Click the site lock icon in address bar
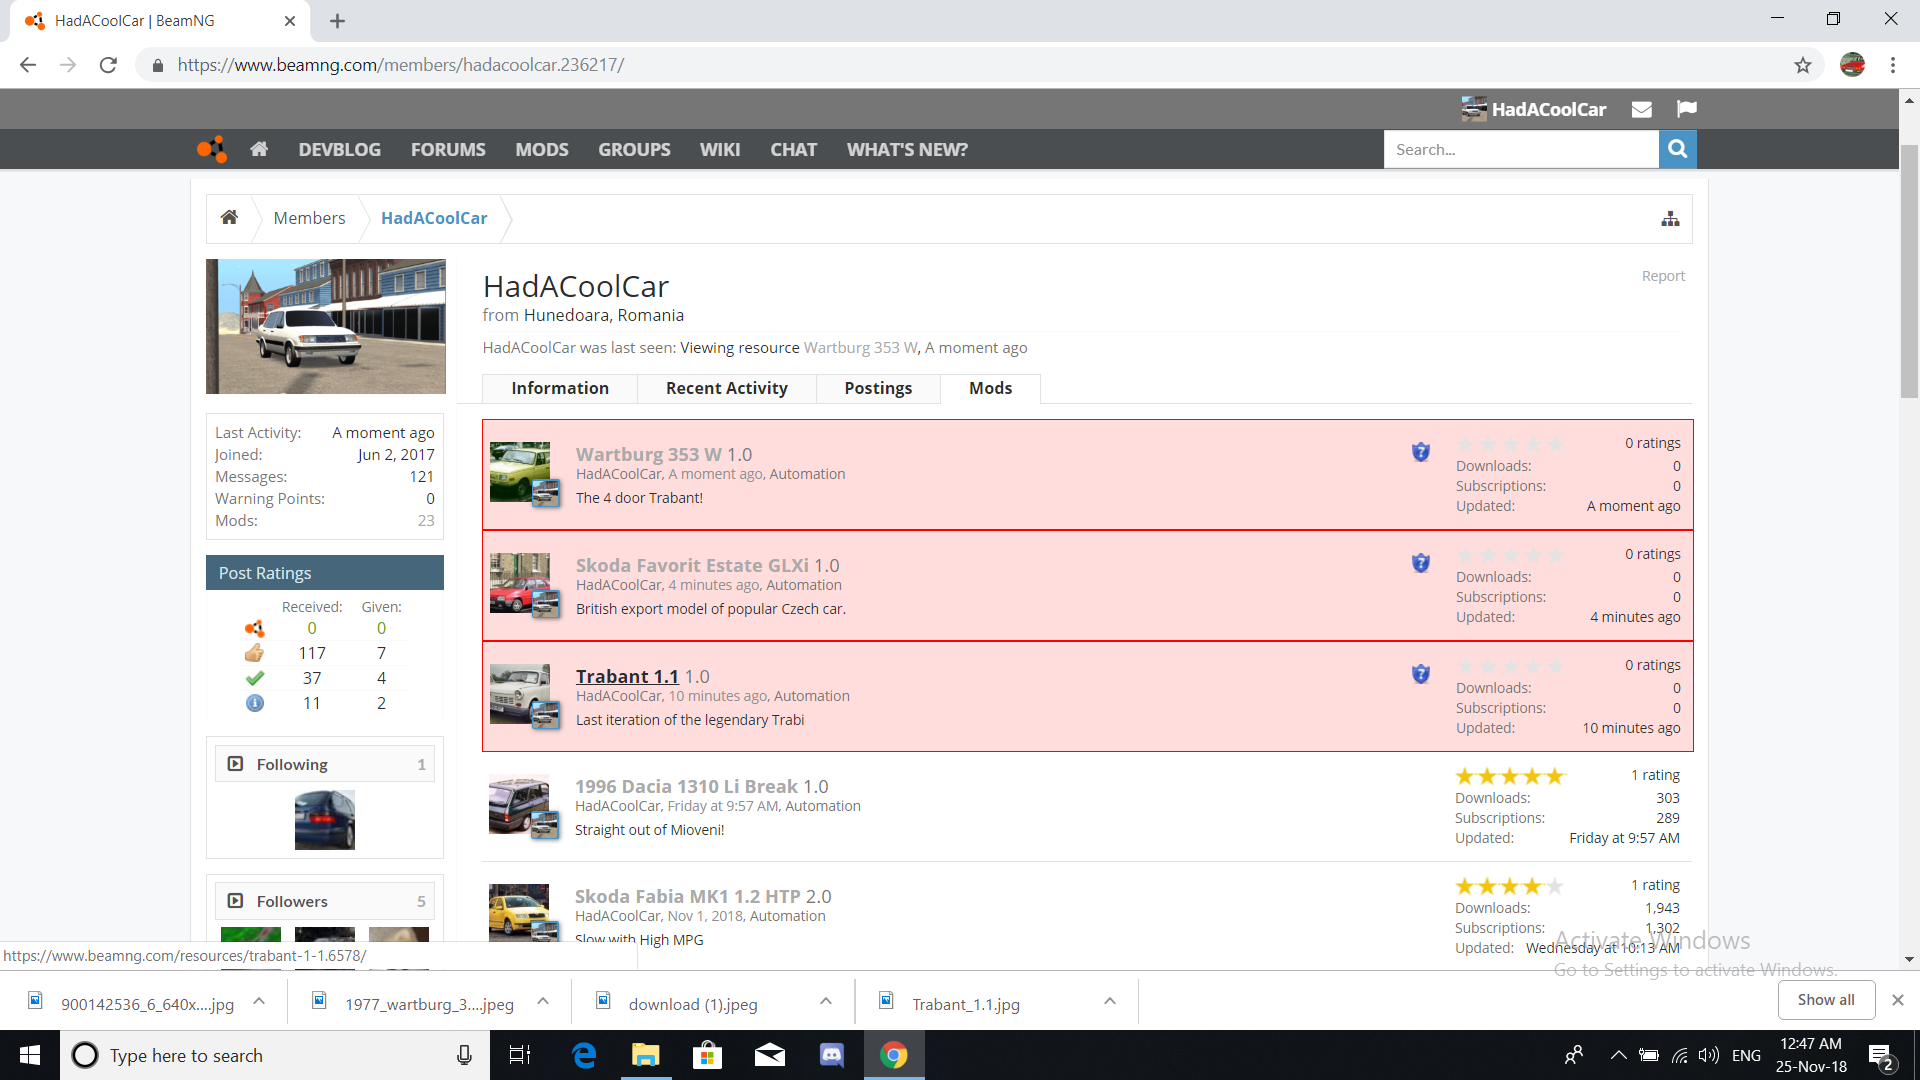 tap(157, 65)
